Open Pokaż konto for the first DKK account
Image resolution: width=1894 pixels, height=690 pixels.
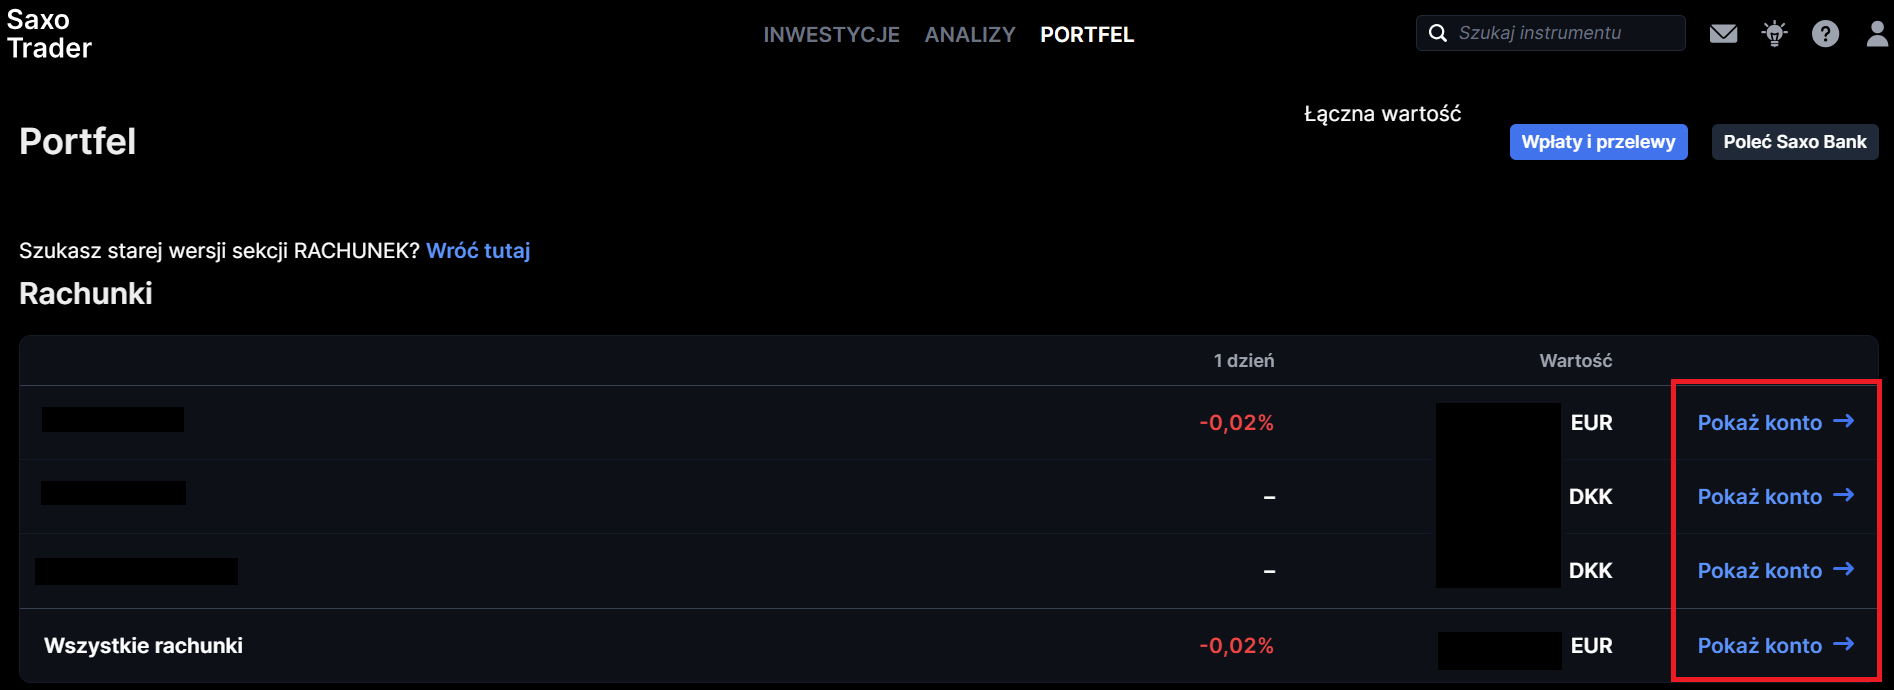tap(1760, 497)
